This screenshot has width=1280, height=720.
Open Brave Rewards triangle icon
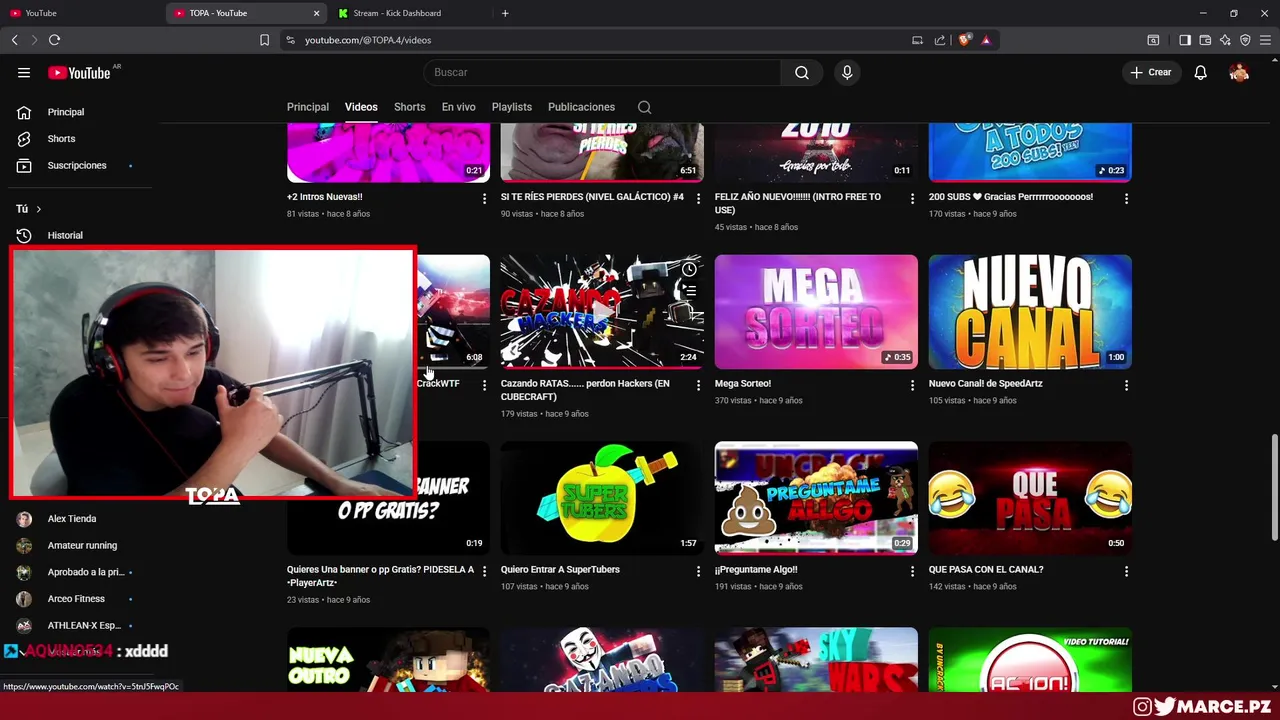986,40
